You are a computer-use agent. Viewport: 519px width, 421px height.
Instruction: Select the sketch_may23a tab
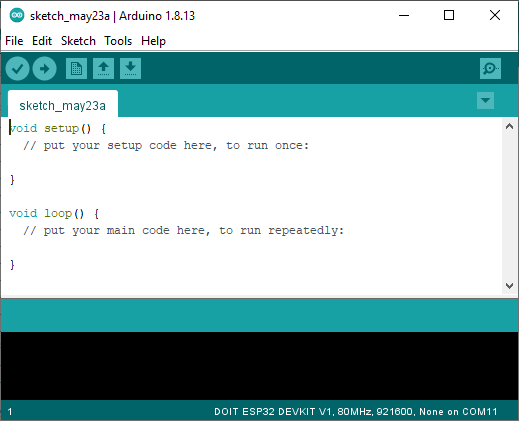(63, 104)
